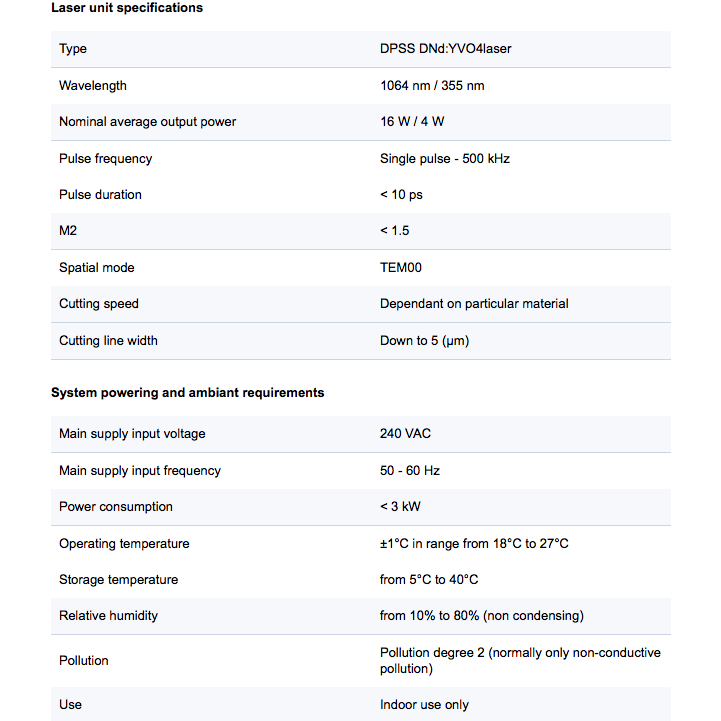Select the "M2" row label
721x721 pixels.
pos(68,231)
